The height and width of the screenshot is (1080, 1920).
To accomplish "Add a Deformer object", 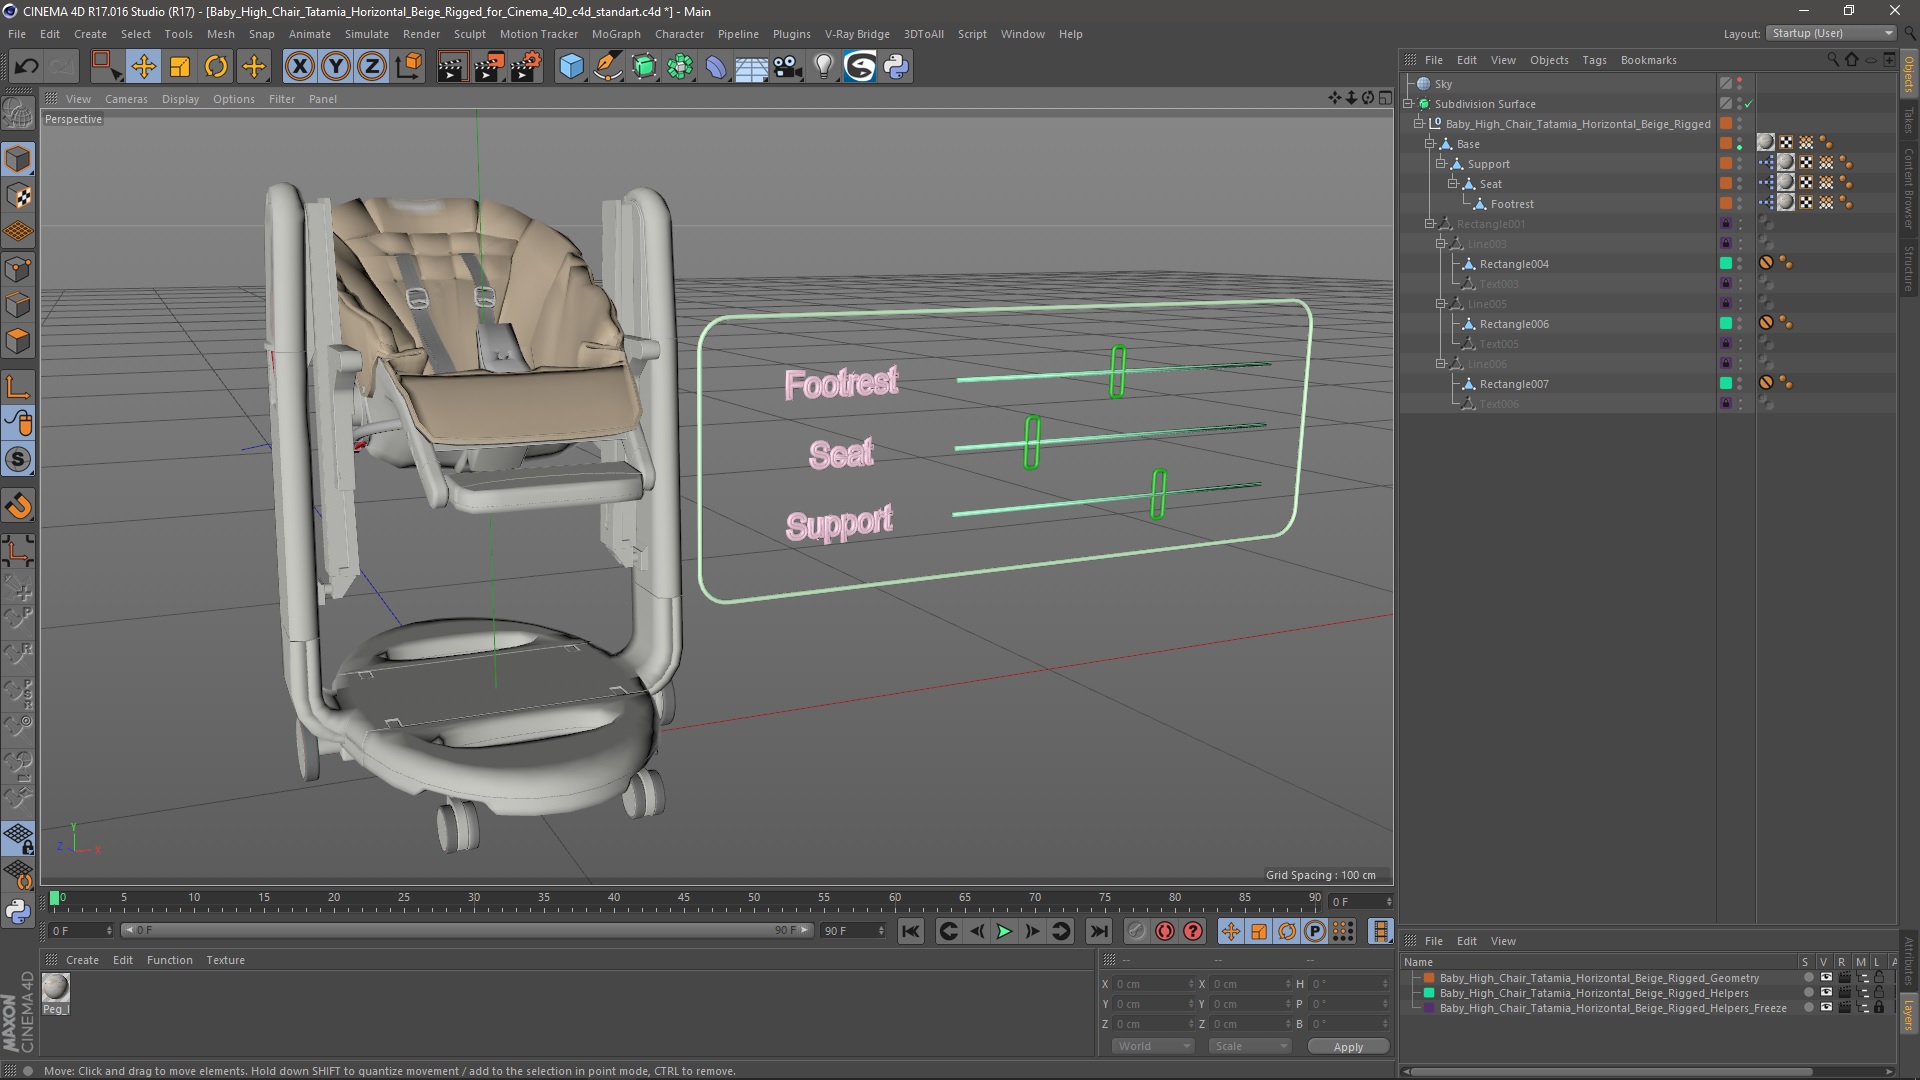I will [x=716, y=67].
